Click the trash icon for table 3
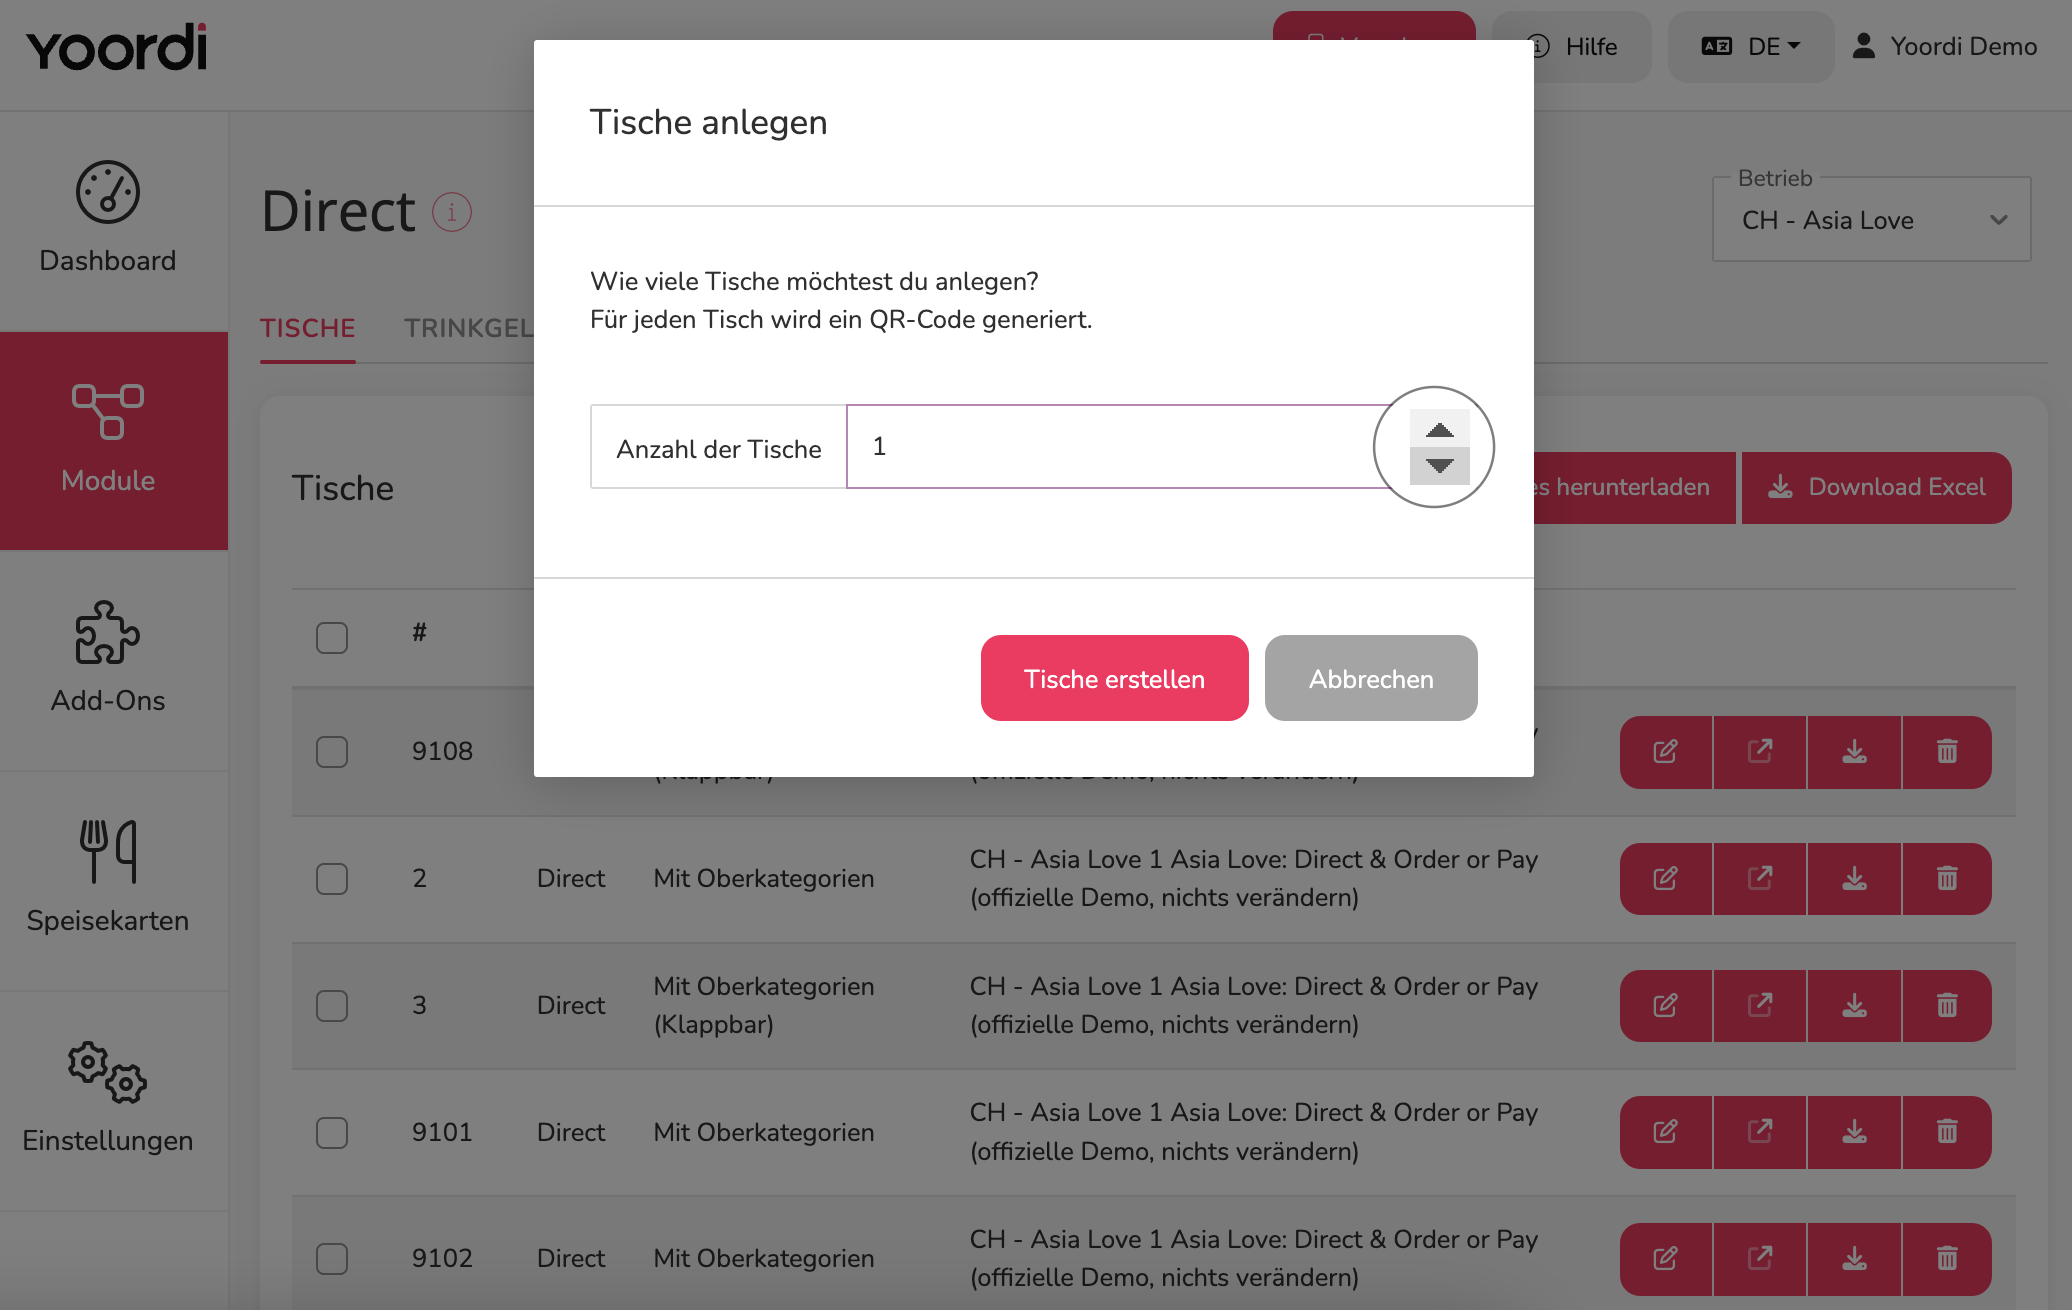2072x1310 pixels. (1946, 1006)
